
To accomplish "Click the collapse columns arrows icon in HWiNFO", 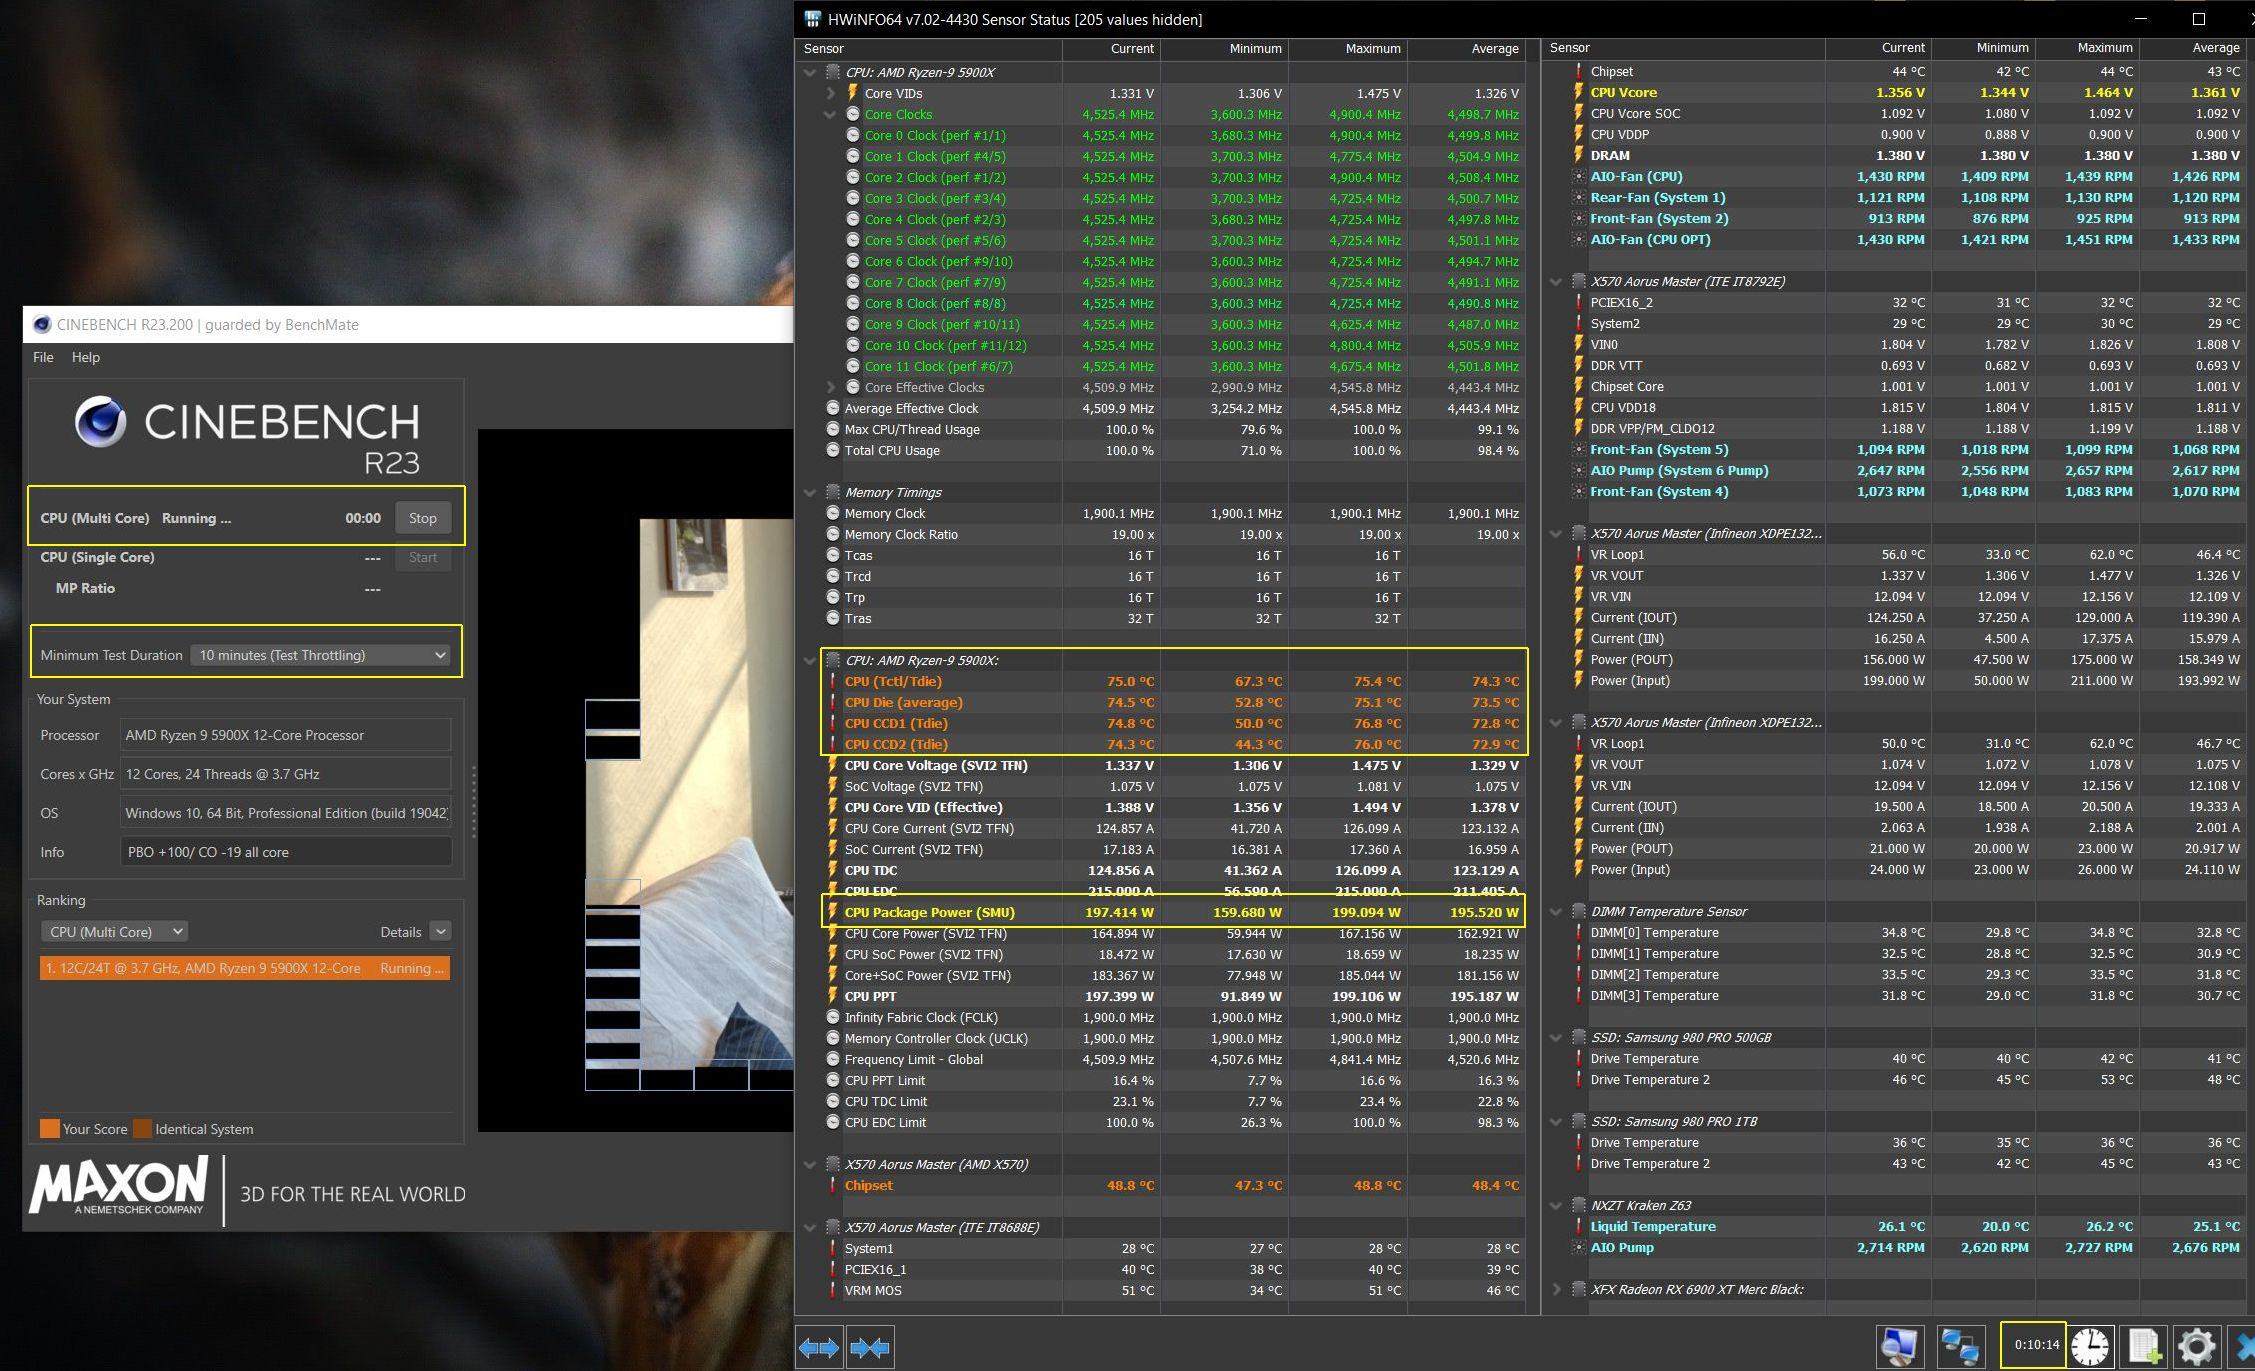I will (x=869, y=1347).
